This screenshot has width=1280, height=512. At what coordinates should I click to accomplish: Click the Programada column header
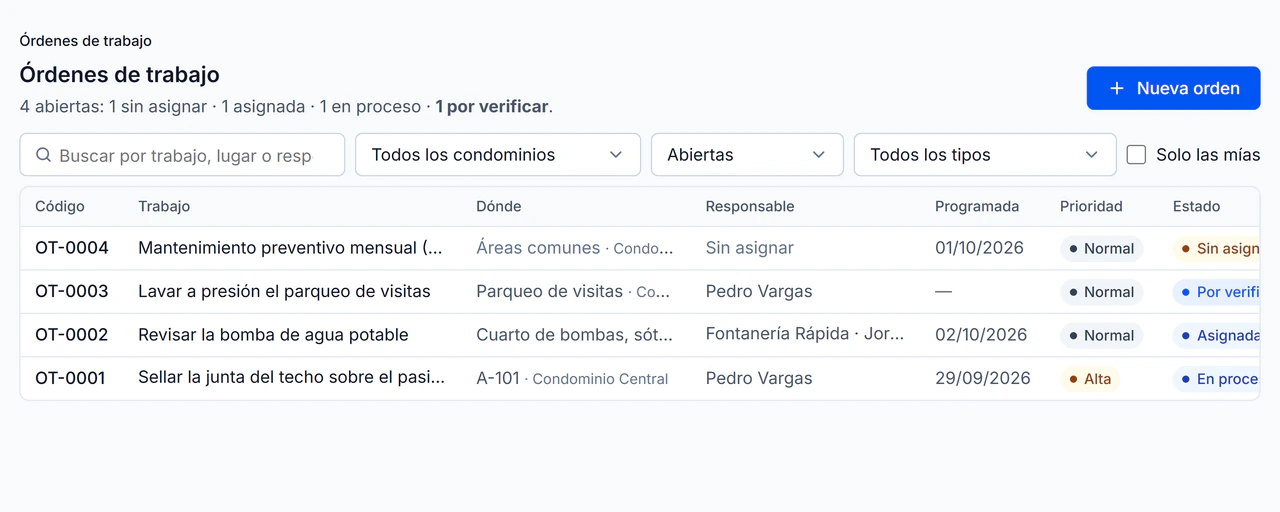click(977, 206)
